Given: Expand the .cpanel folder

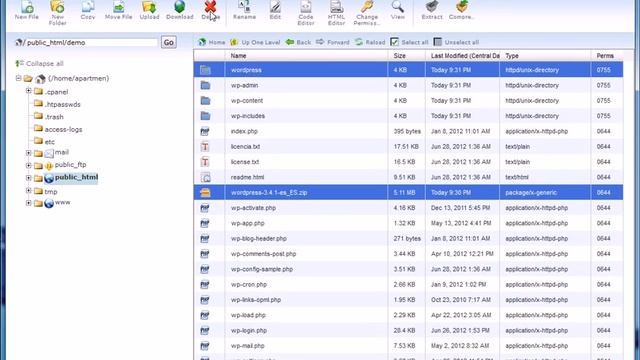Looking at the screenshot, I should 29,91.
